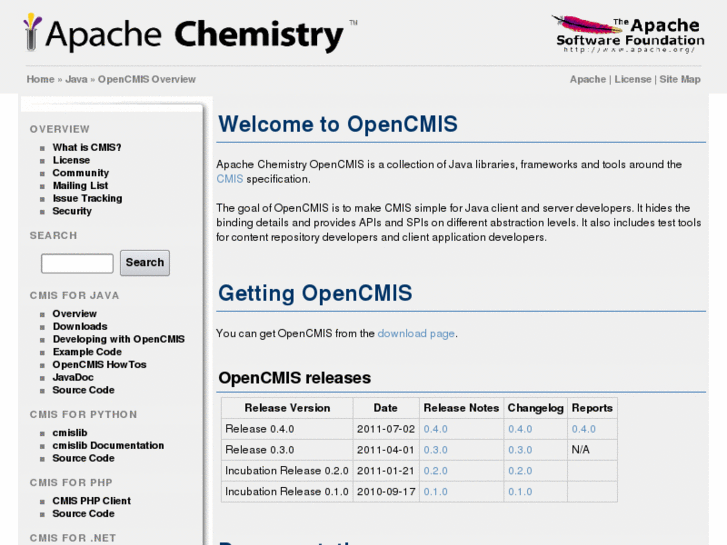Click the date 2010-09-17
The image size is (727, 545).
[386, 492]
